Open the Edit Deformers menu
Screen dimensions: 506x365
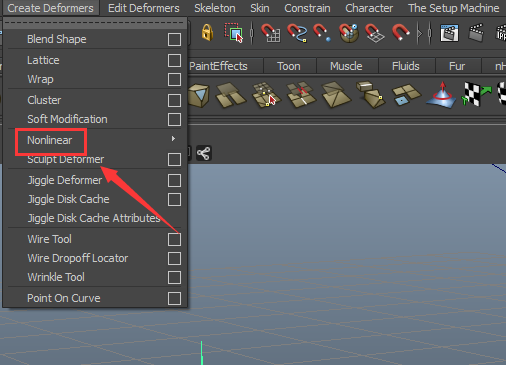(144, 8)
